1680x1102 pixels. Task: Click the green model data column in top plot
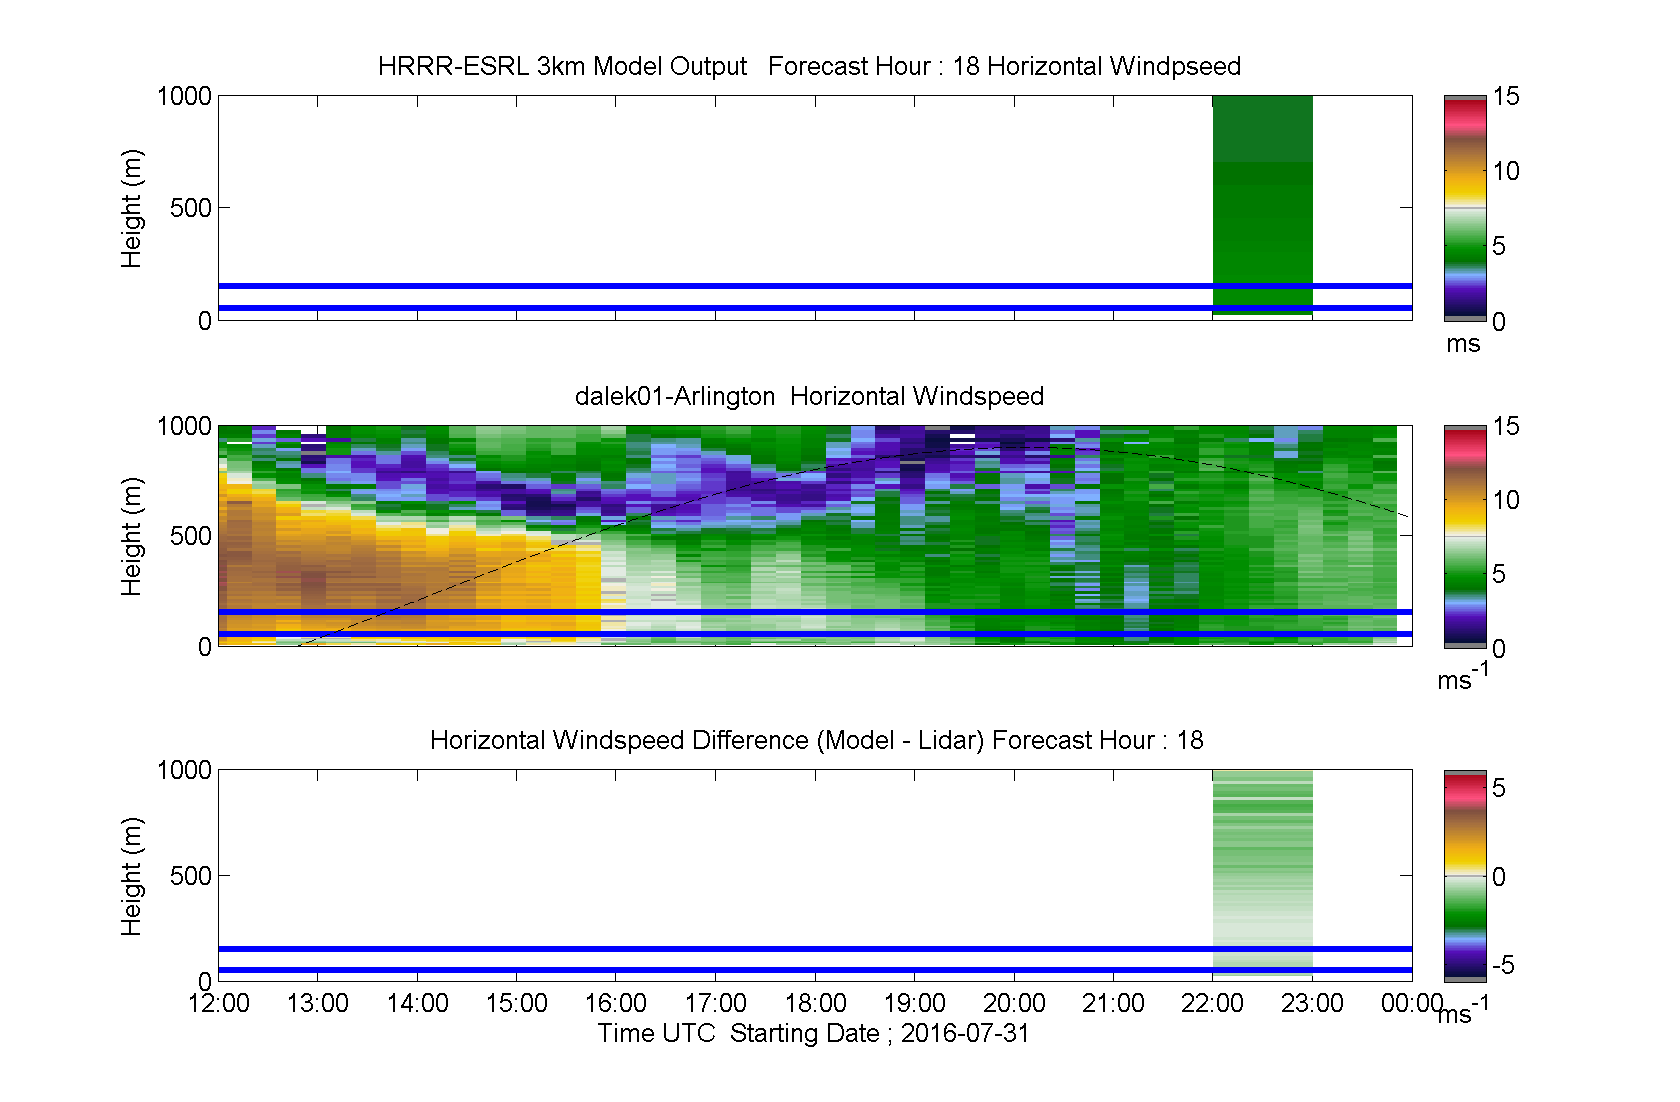click(x=1262, y=205)
